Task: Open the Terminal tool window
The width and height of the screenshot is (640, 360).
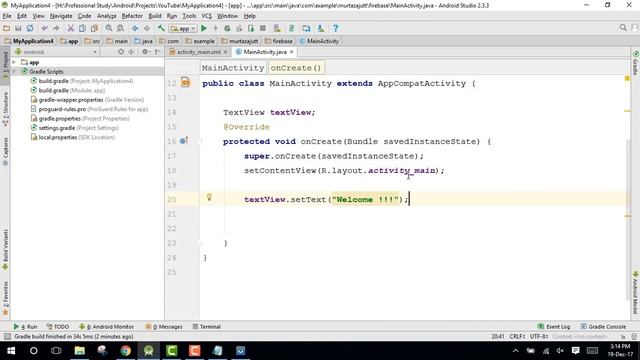Action: pyautogui.click(x=207, y=327)
